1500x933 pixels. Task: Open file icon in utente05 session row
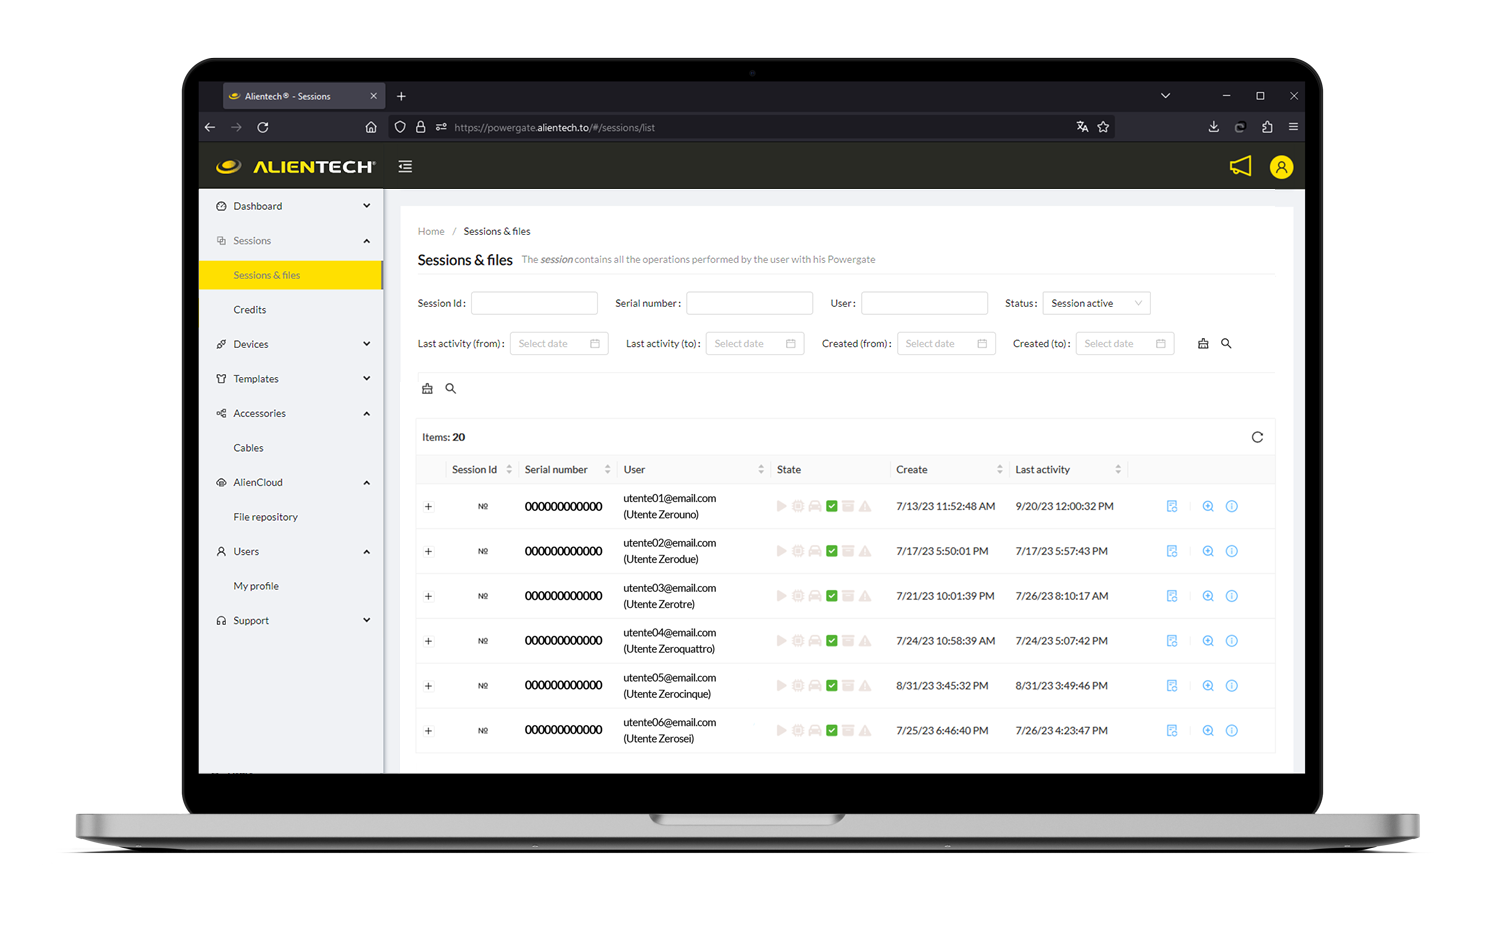coord(1172,686)
